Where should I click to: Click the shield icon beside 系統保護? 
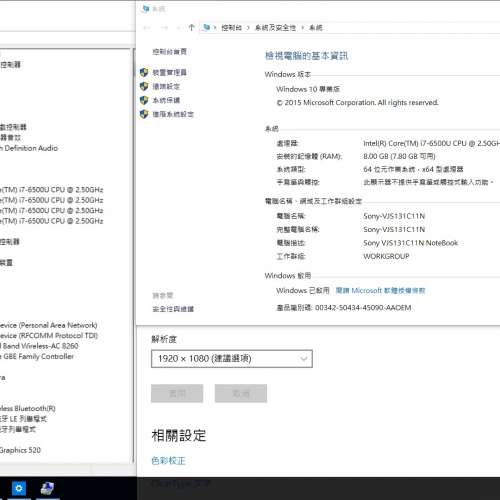(144, 100)
